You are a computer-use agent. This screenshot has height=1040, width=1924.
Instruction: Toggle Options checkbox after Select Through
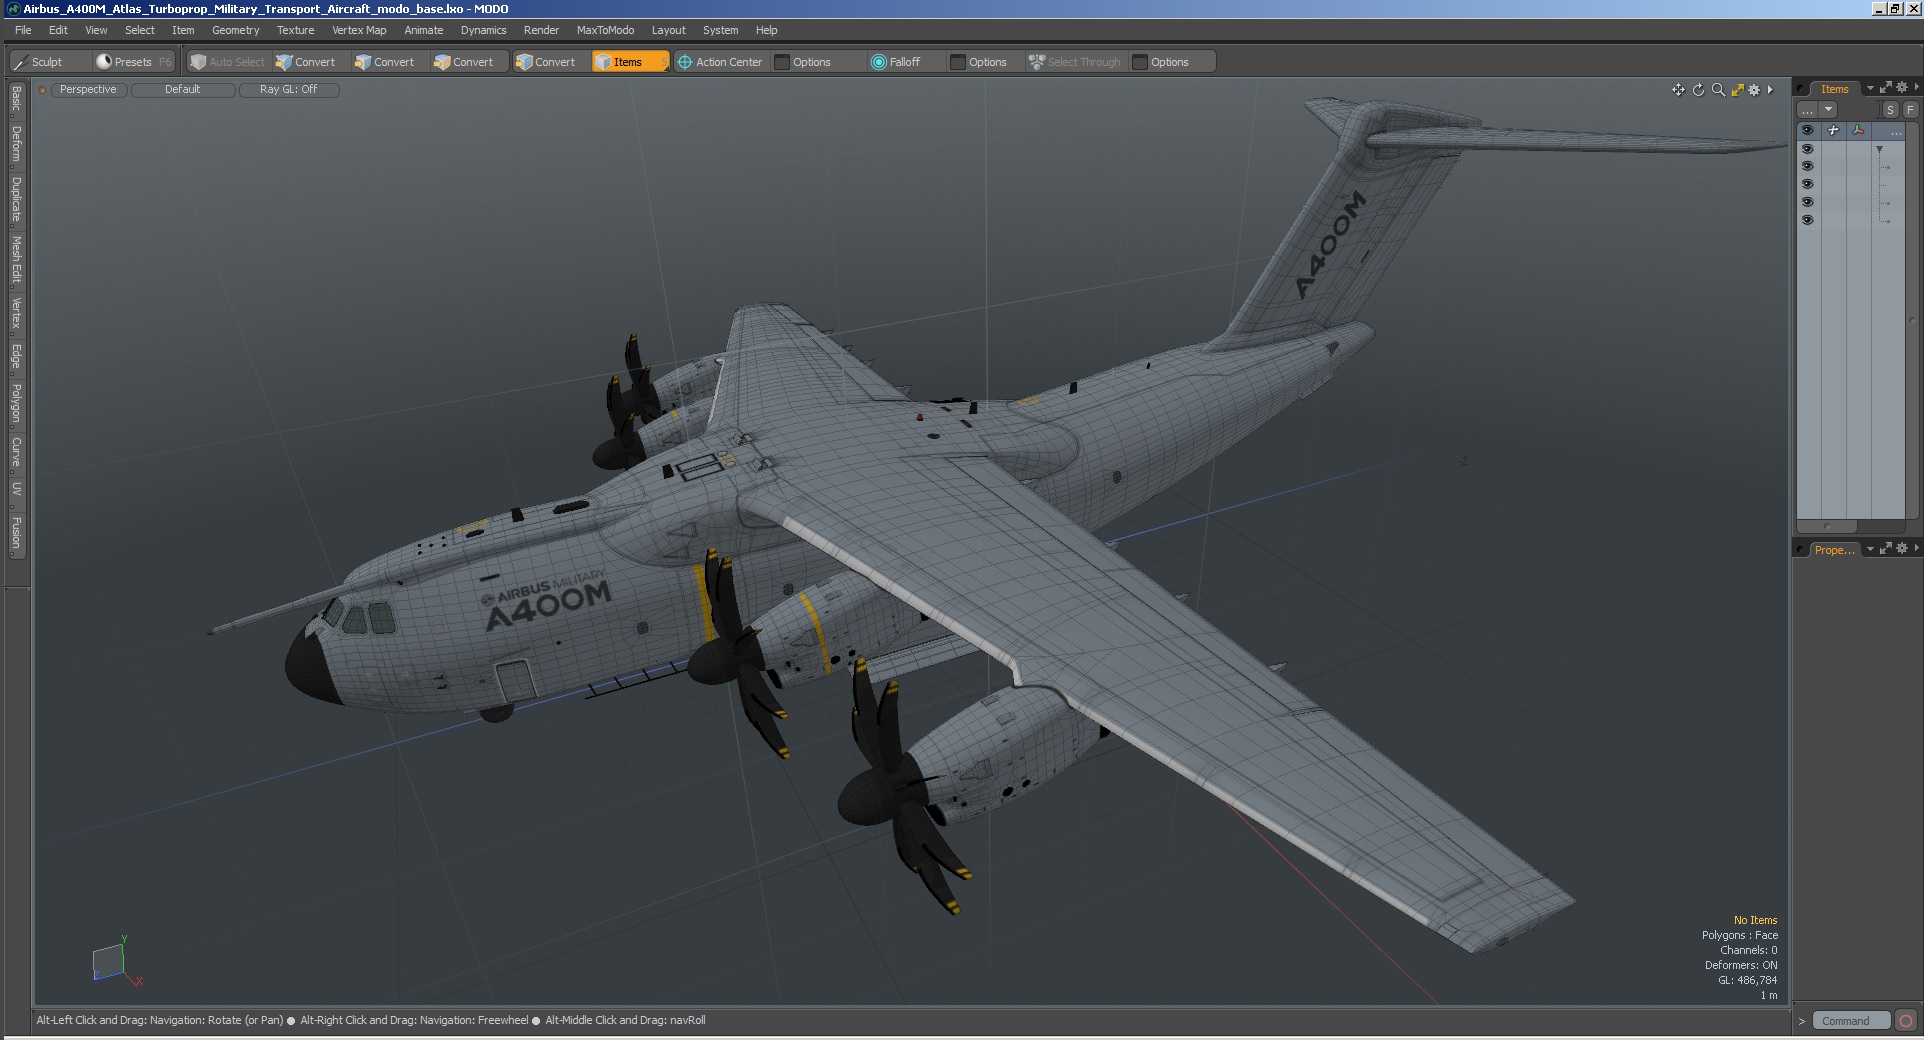click(x=1140, y=62)
